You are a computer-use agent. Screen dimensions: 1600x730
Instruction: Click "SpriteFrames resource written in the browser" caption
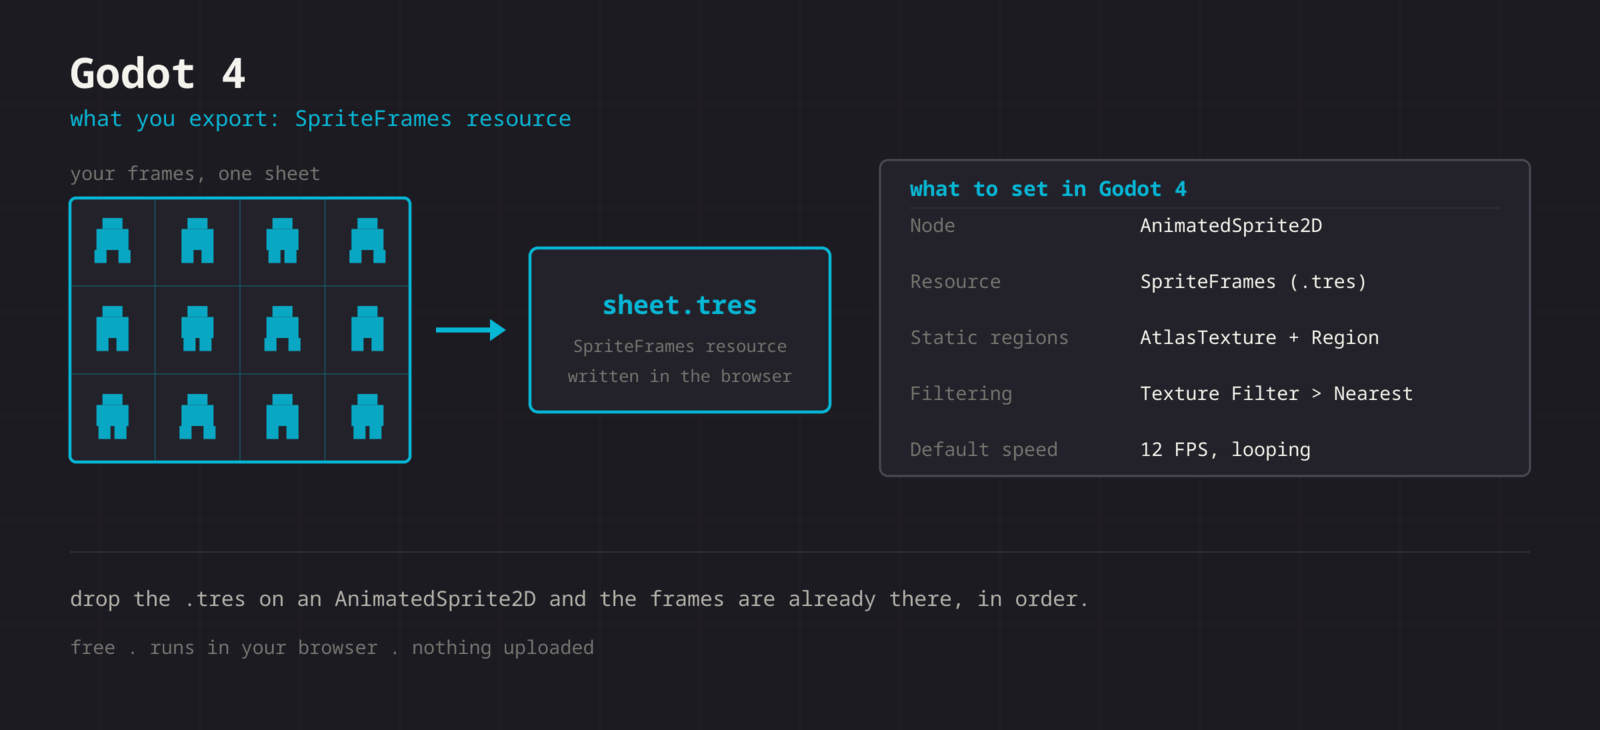click(680, 361)
